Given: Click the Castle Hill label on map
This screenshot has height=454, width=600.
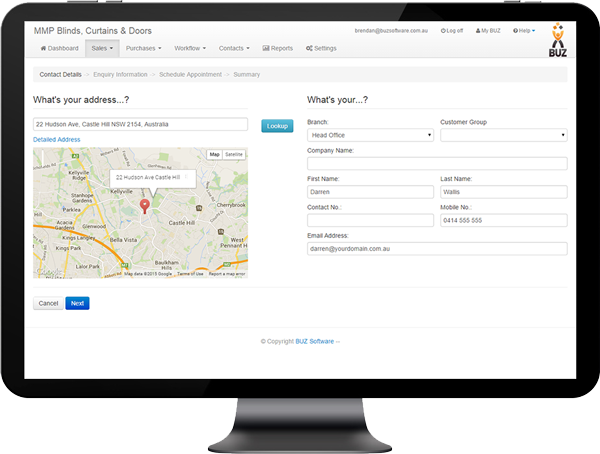Looking at the screenshot, I should pos(182,222).
